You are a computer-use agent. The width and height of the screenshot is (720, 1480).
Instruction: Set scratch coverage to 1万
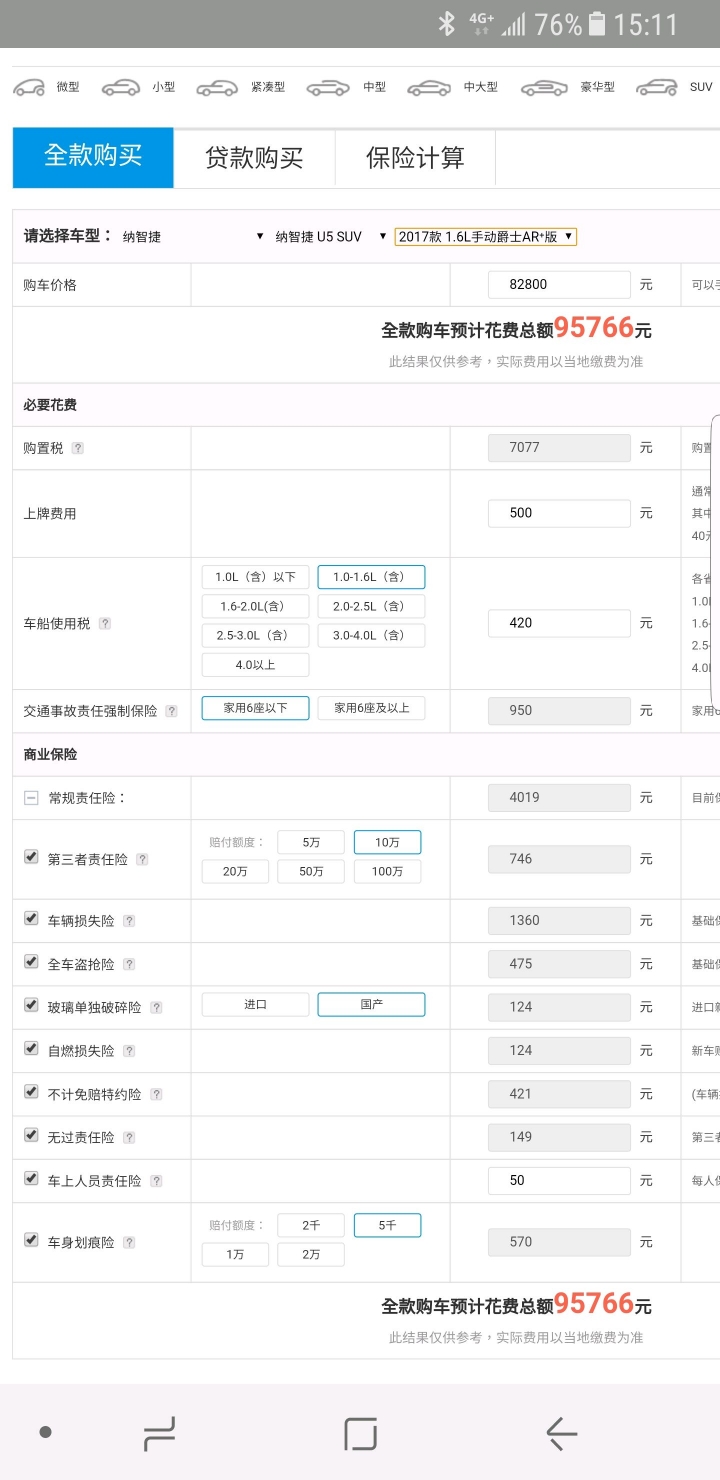(x=235, y=1254)
